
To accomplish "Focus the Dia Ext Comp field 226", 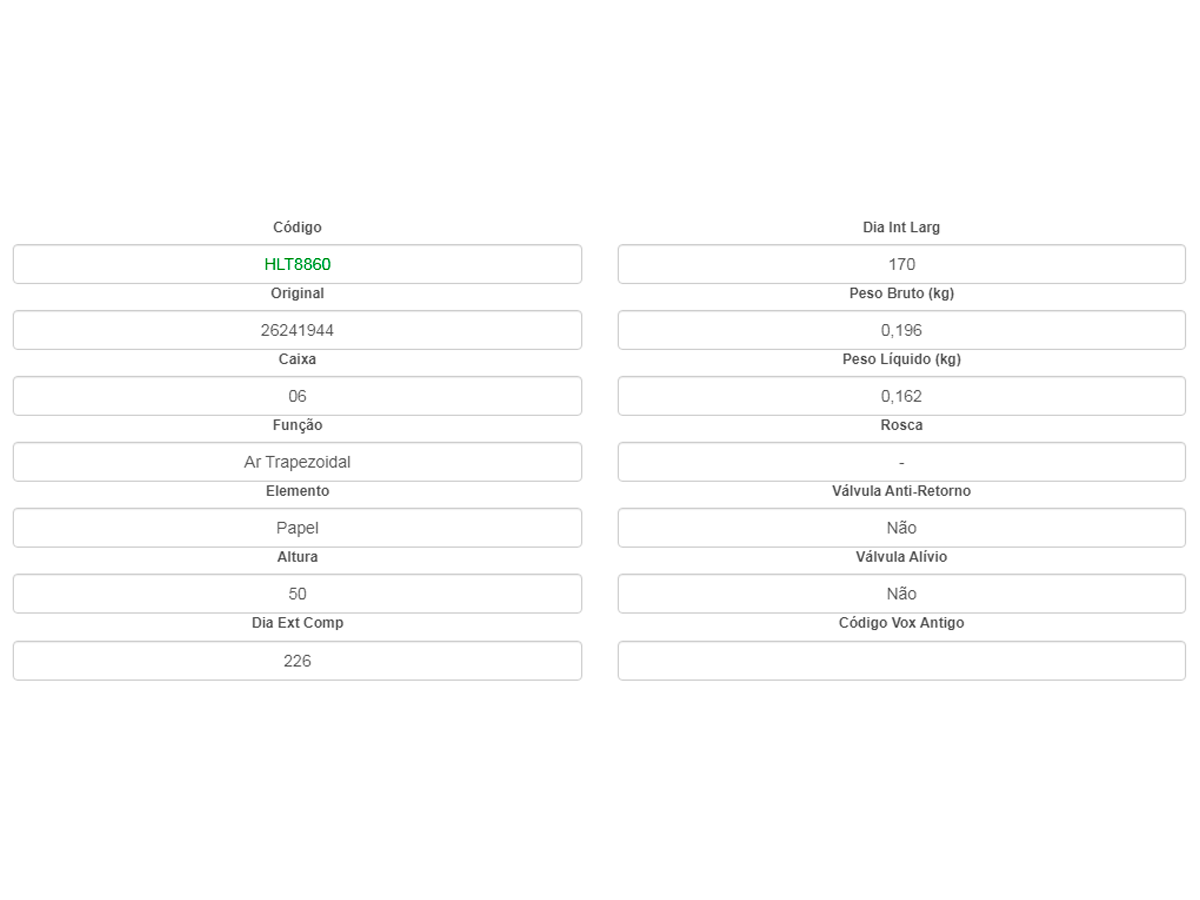I will click(x=297, y=661).
